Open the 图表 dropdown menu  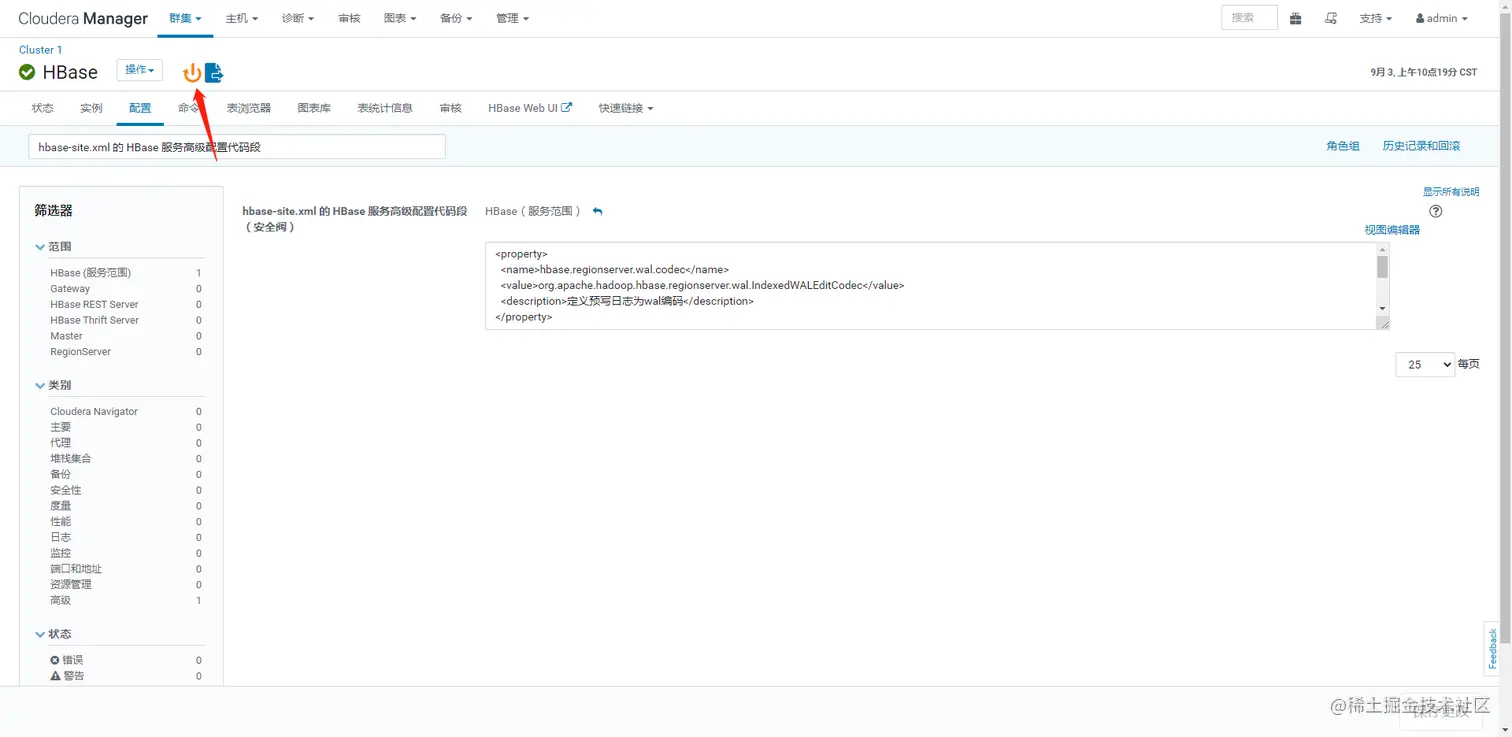tap(400, 18)
